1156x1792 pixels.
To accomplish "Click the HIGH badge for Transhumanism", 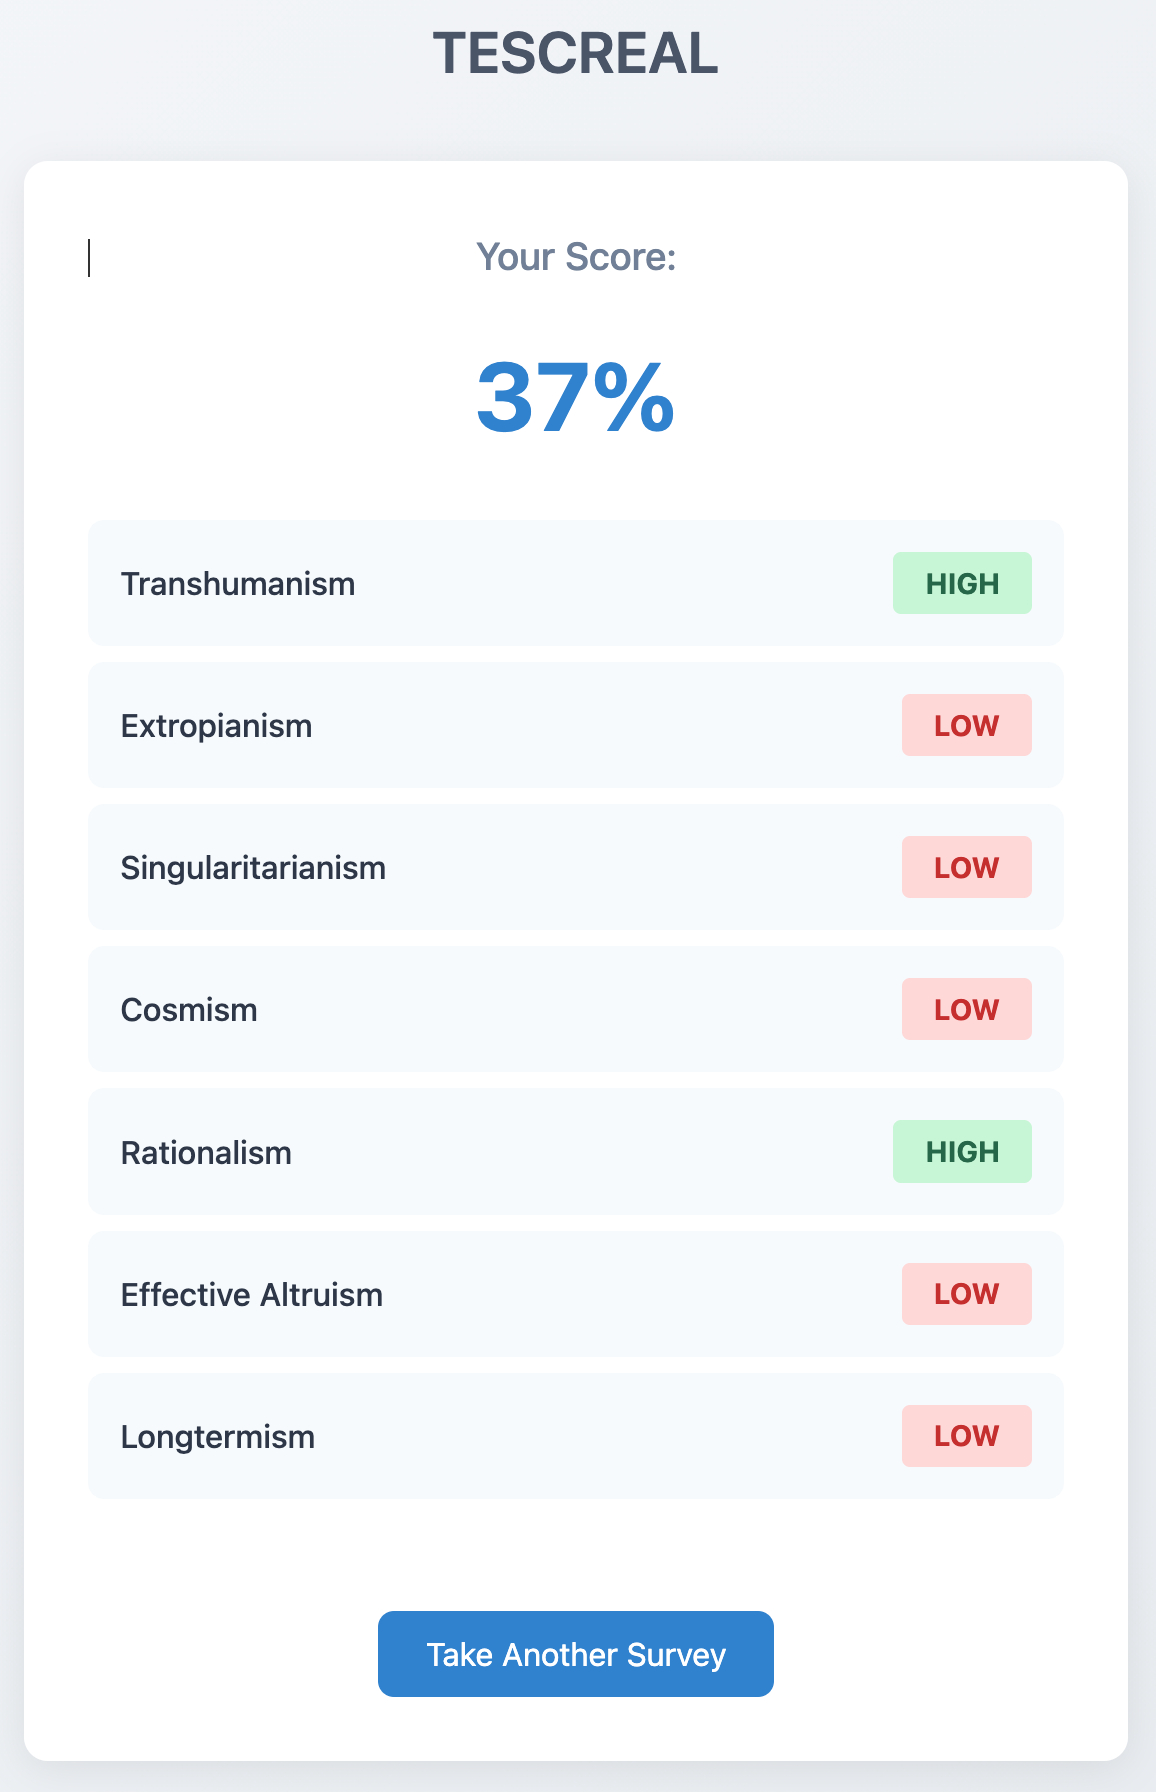I will coord(962,583).
